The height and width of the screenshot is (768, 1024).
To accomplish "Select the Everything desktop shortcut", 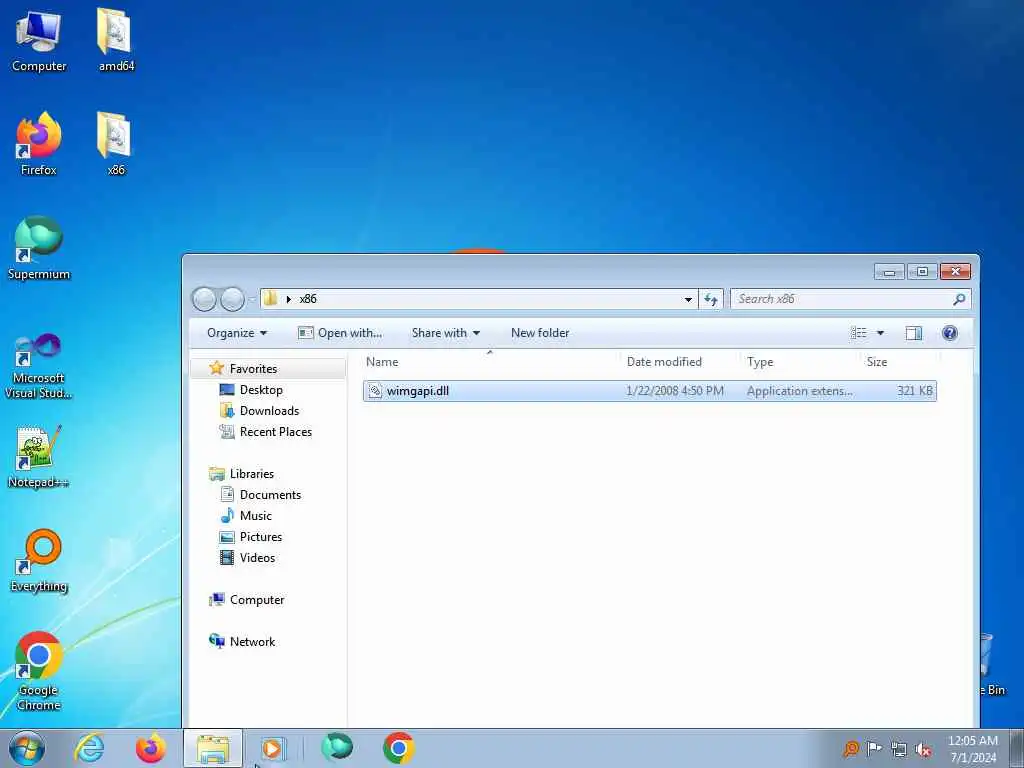I will 39,560.
